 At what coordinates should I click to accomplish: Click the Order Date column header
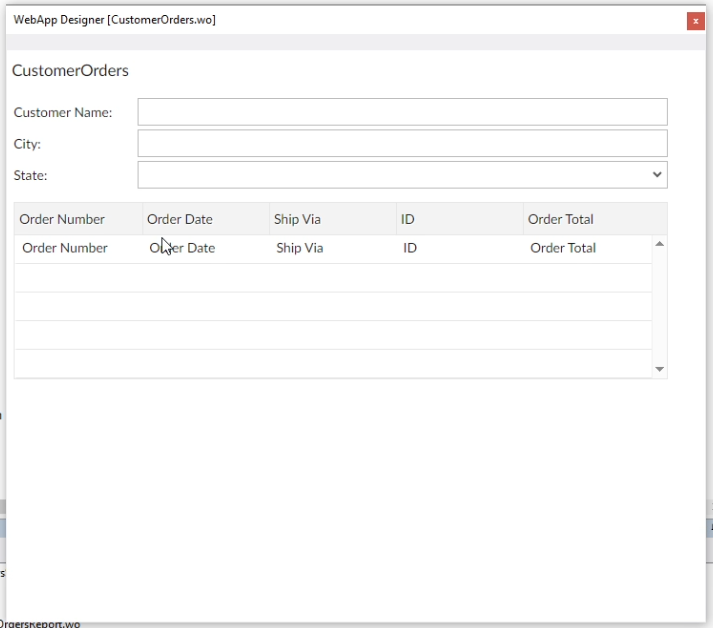click(x=180, y=219)
